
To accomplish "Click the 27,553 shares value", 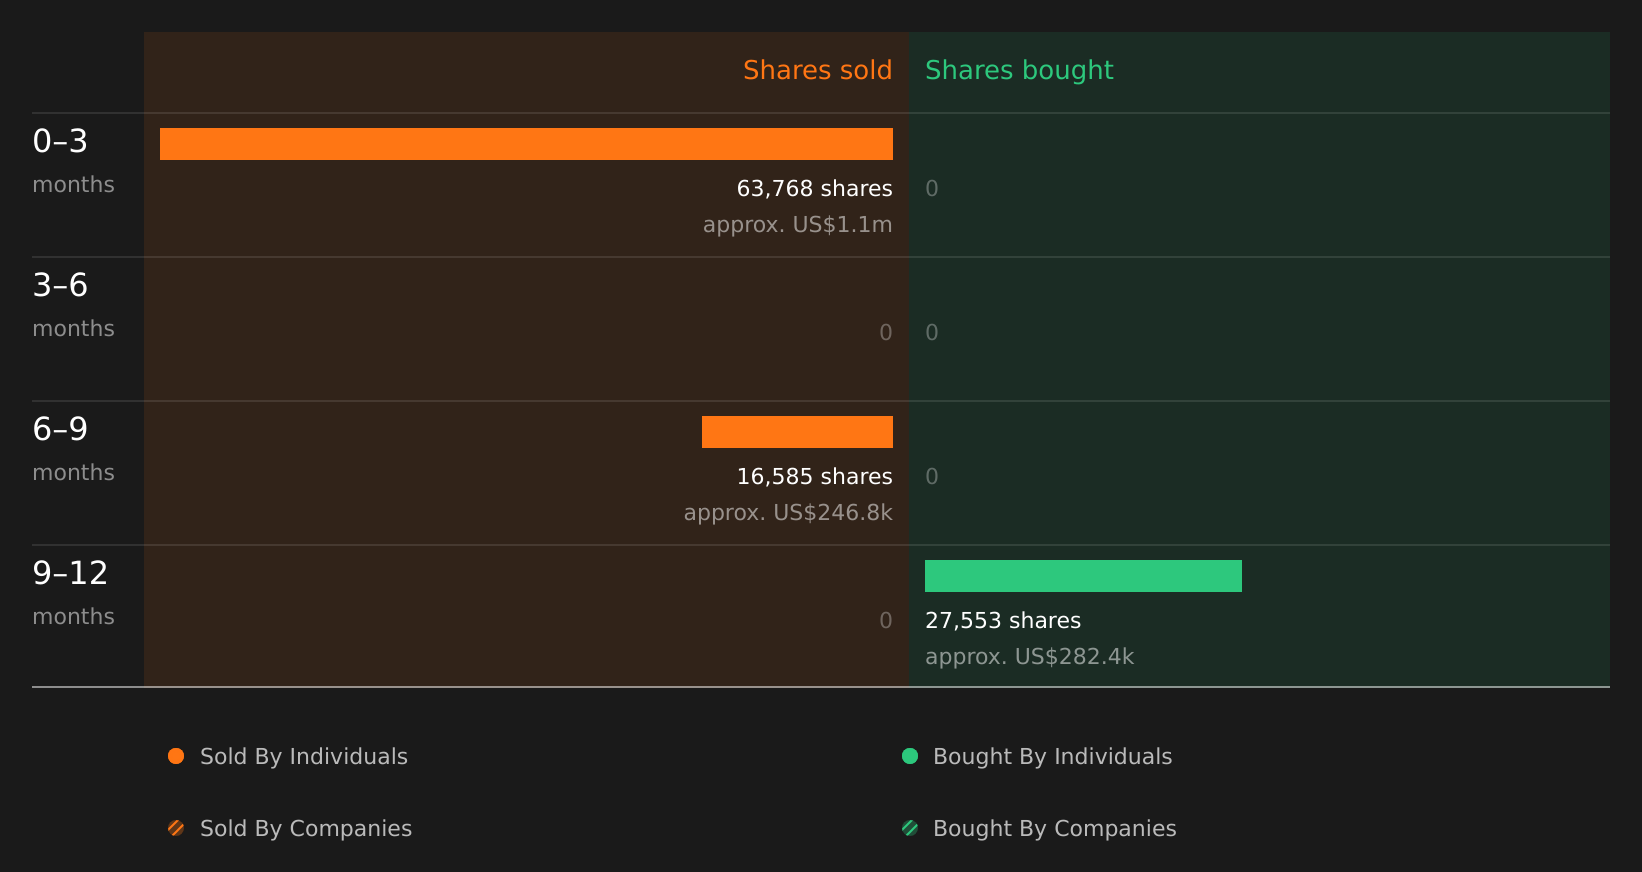I will tap(1003, 621).
